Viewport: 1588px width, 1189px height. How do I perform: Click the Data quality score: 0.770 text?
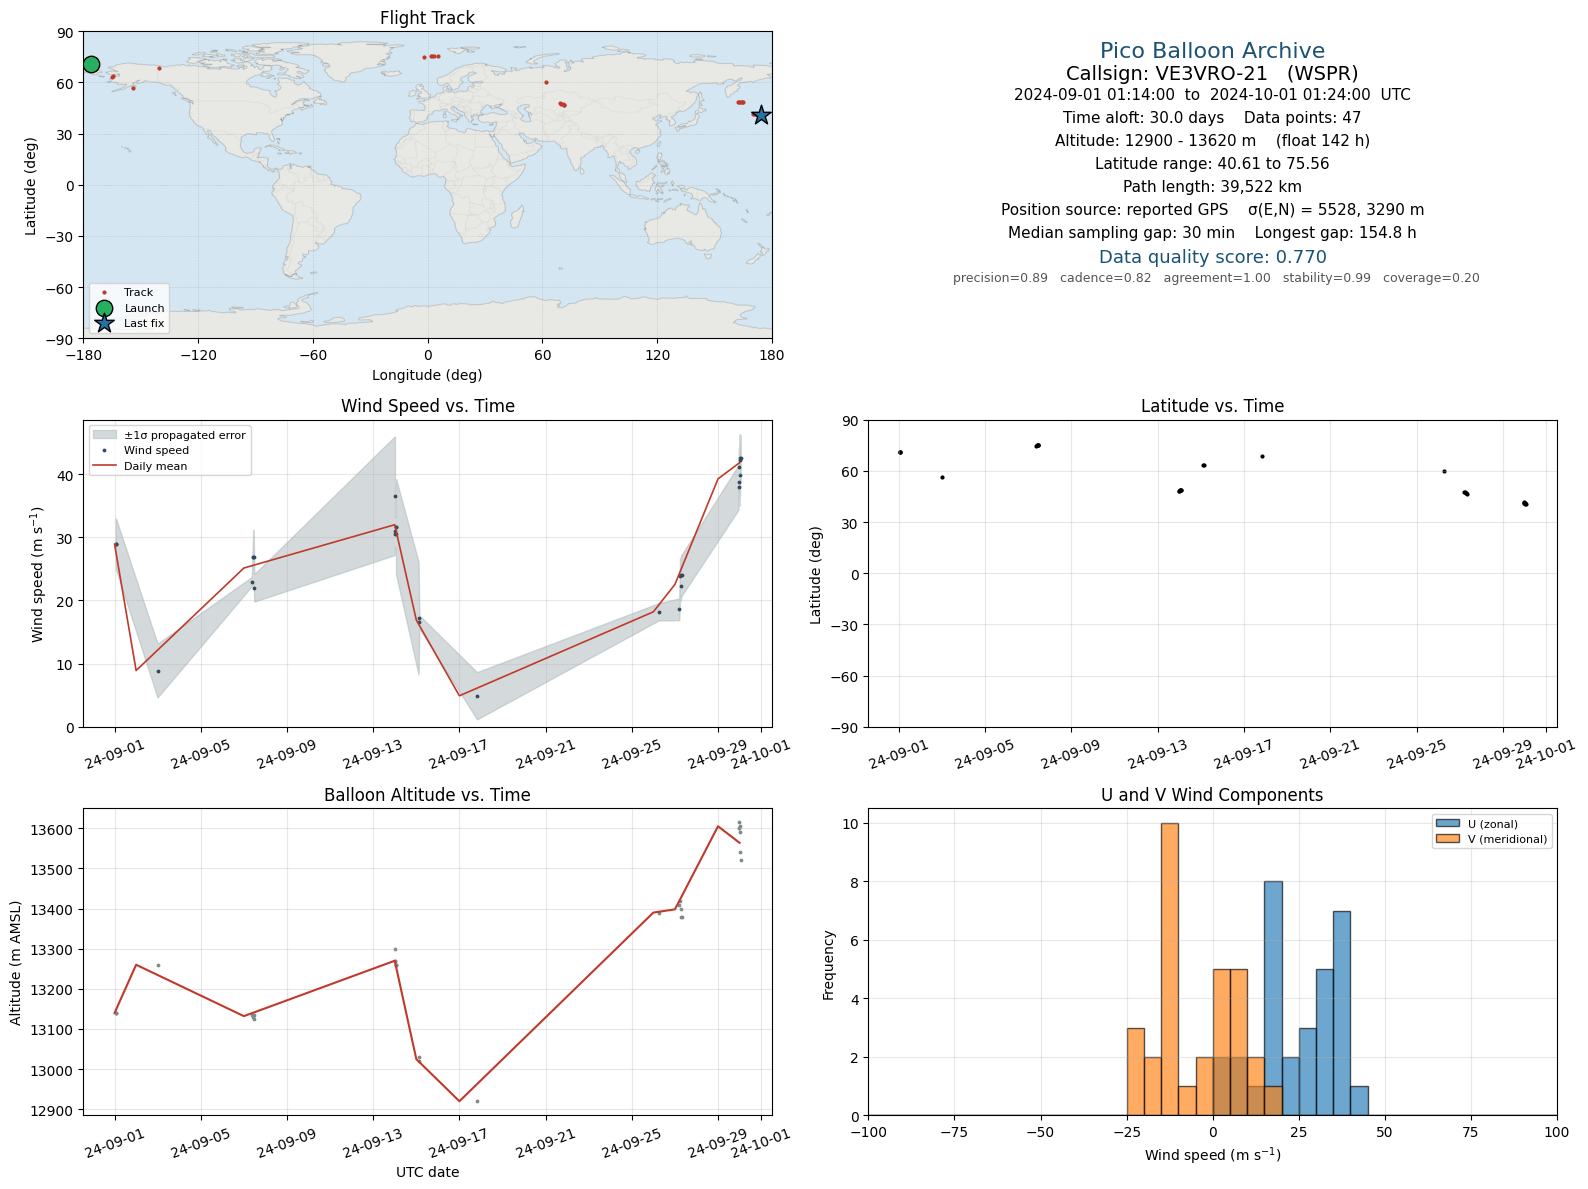click(1212, 257)
